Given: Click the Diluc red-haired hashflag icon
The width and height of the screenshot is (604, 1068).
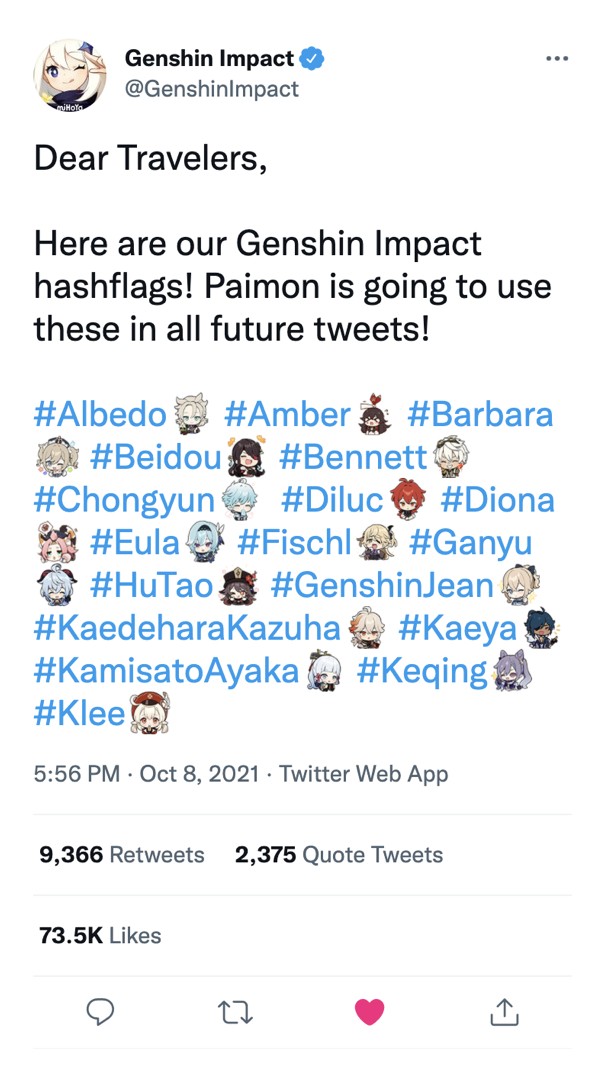Looking at the screenshot, I should (408, 499).
